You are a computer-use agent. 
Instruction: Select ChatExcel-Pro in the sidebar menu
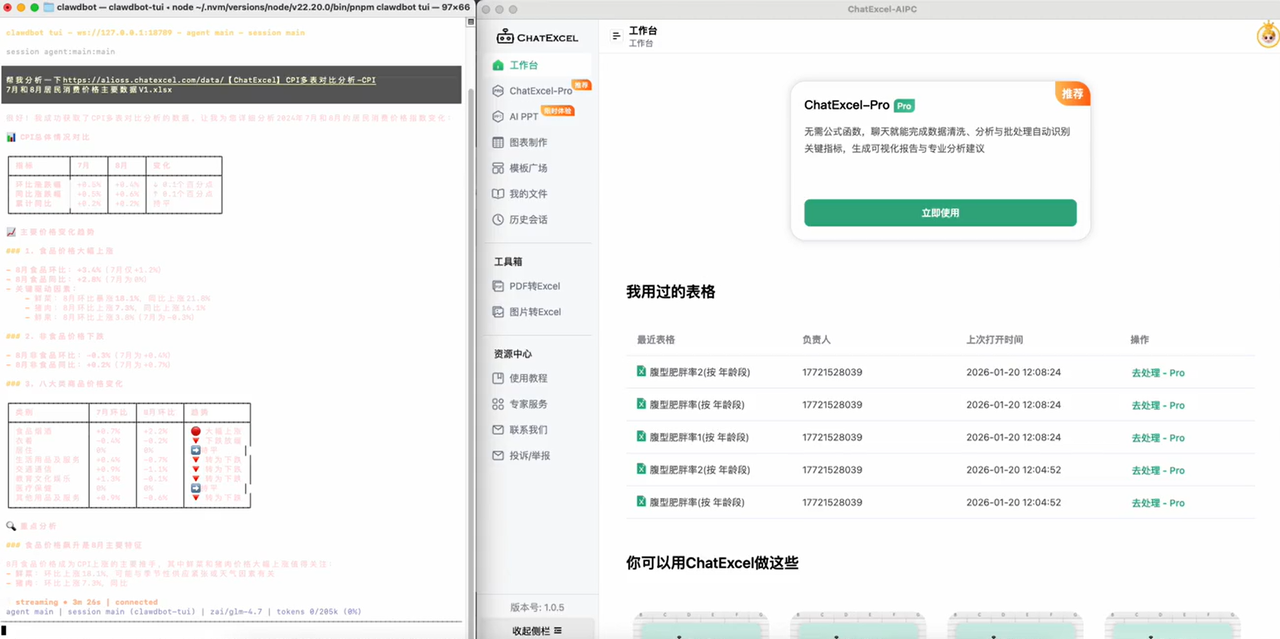click(541, 89)
